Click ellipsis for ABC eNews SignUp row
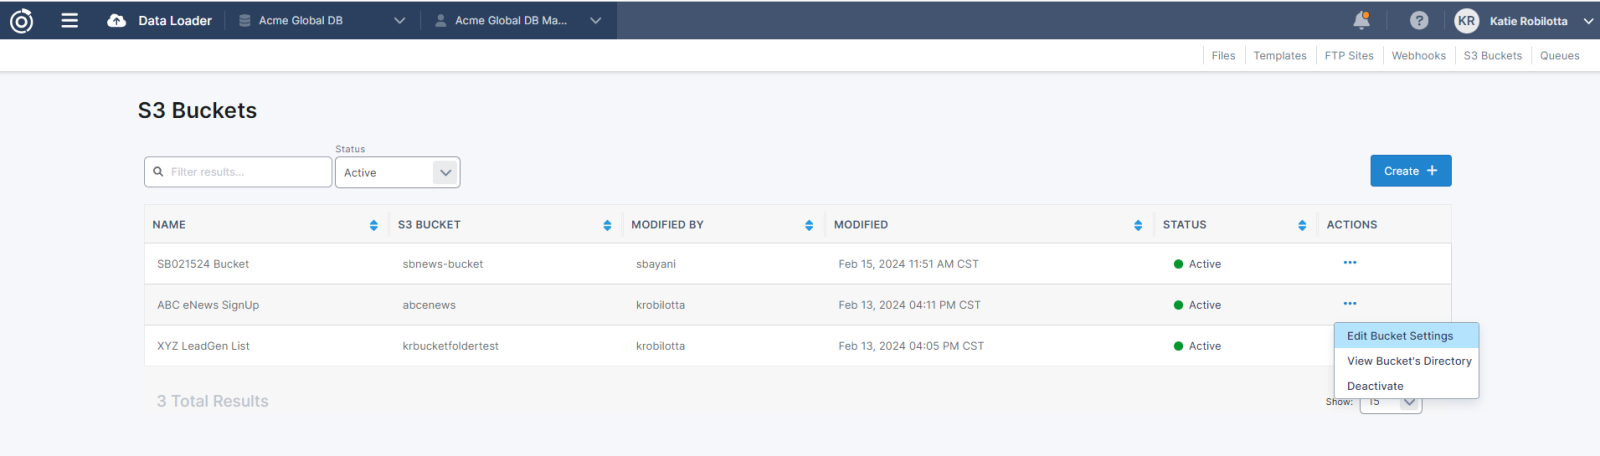The image size is (1600, 456). pos(1350,304)
